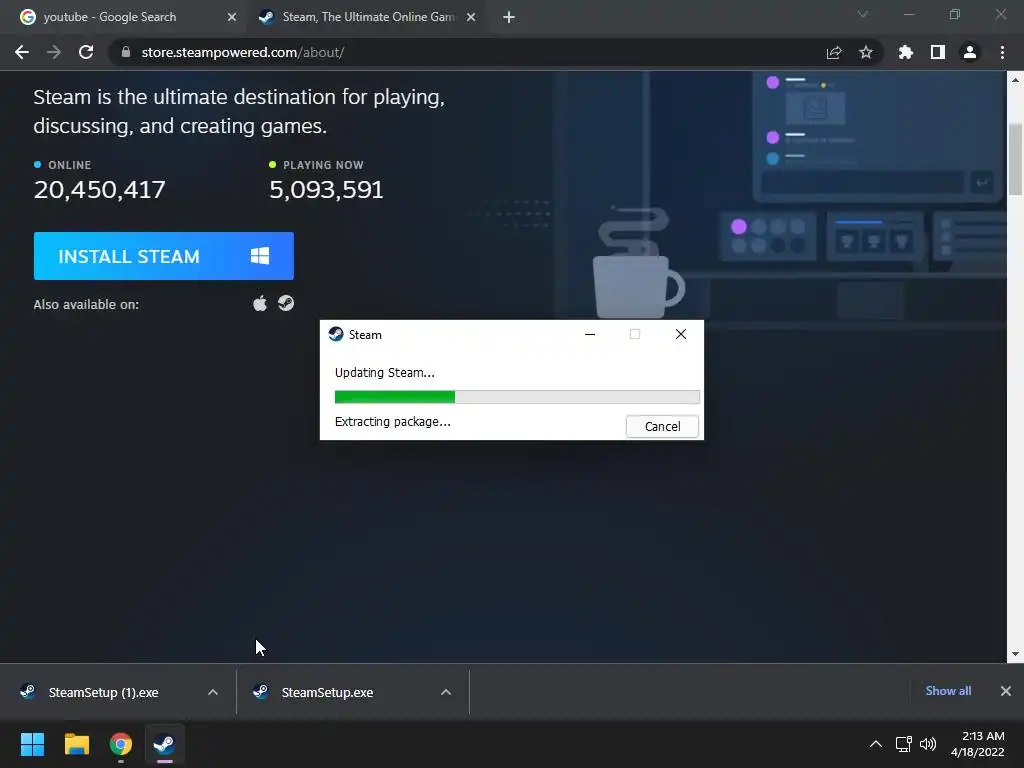Show hidden system tray icons
Image resolution: width=1024 pixels, height=768 pixels.
tap(876, 744)
